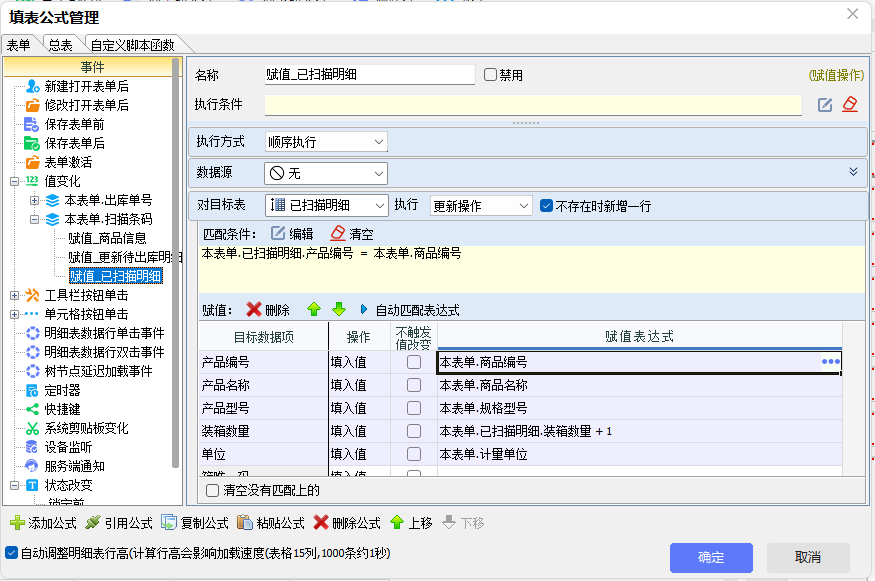
Task: Click 复制公式 button
Action: click(195, 523)
